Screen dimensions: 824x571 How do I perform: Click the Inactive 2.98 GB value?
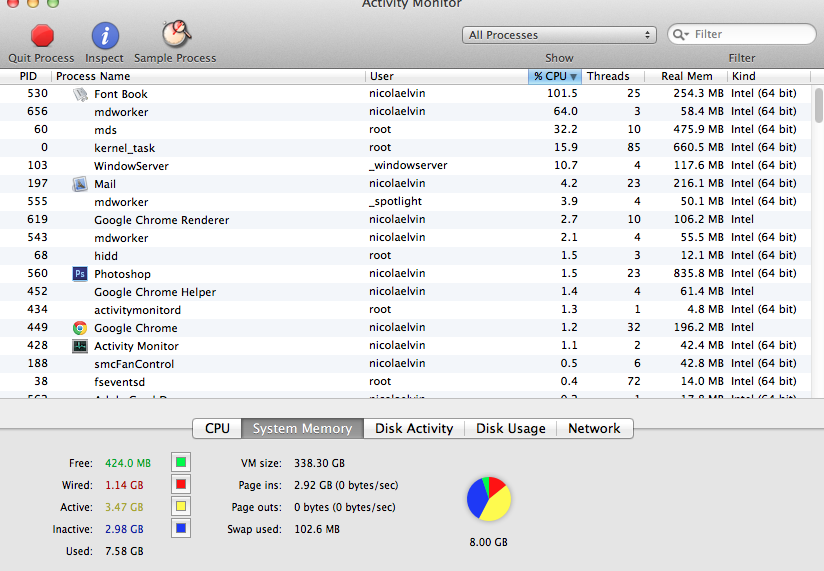click(x=124, y=530)
